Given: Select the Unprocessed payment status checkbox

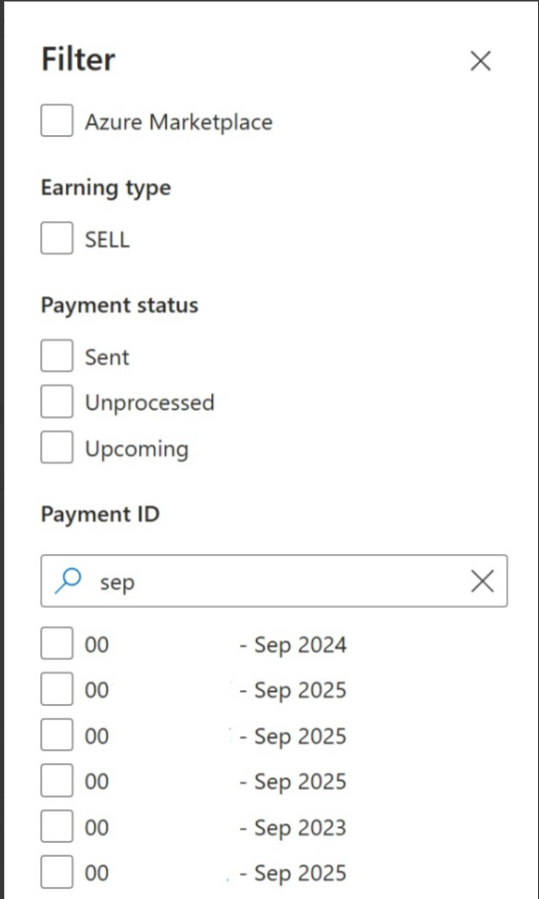Looking at the screenshot, I should [57, 401].
